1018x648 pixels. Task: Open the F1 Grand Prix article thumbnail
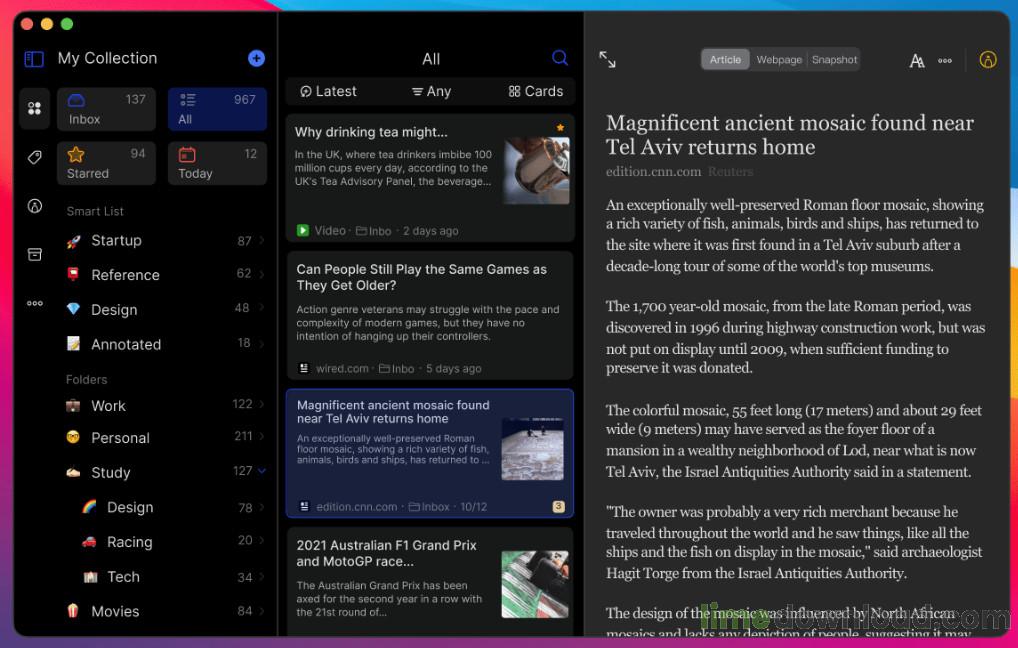(535, 584)
